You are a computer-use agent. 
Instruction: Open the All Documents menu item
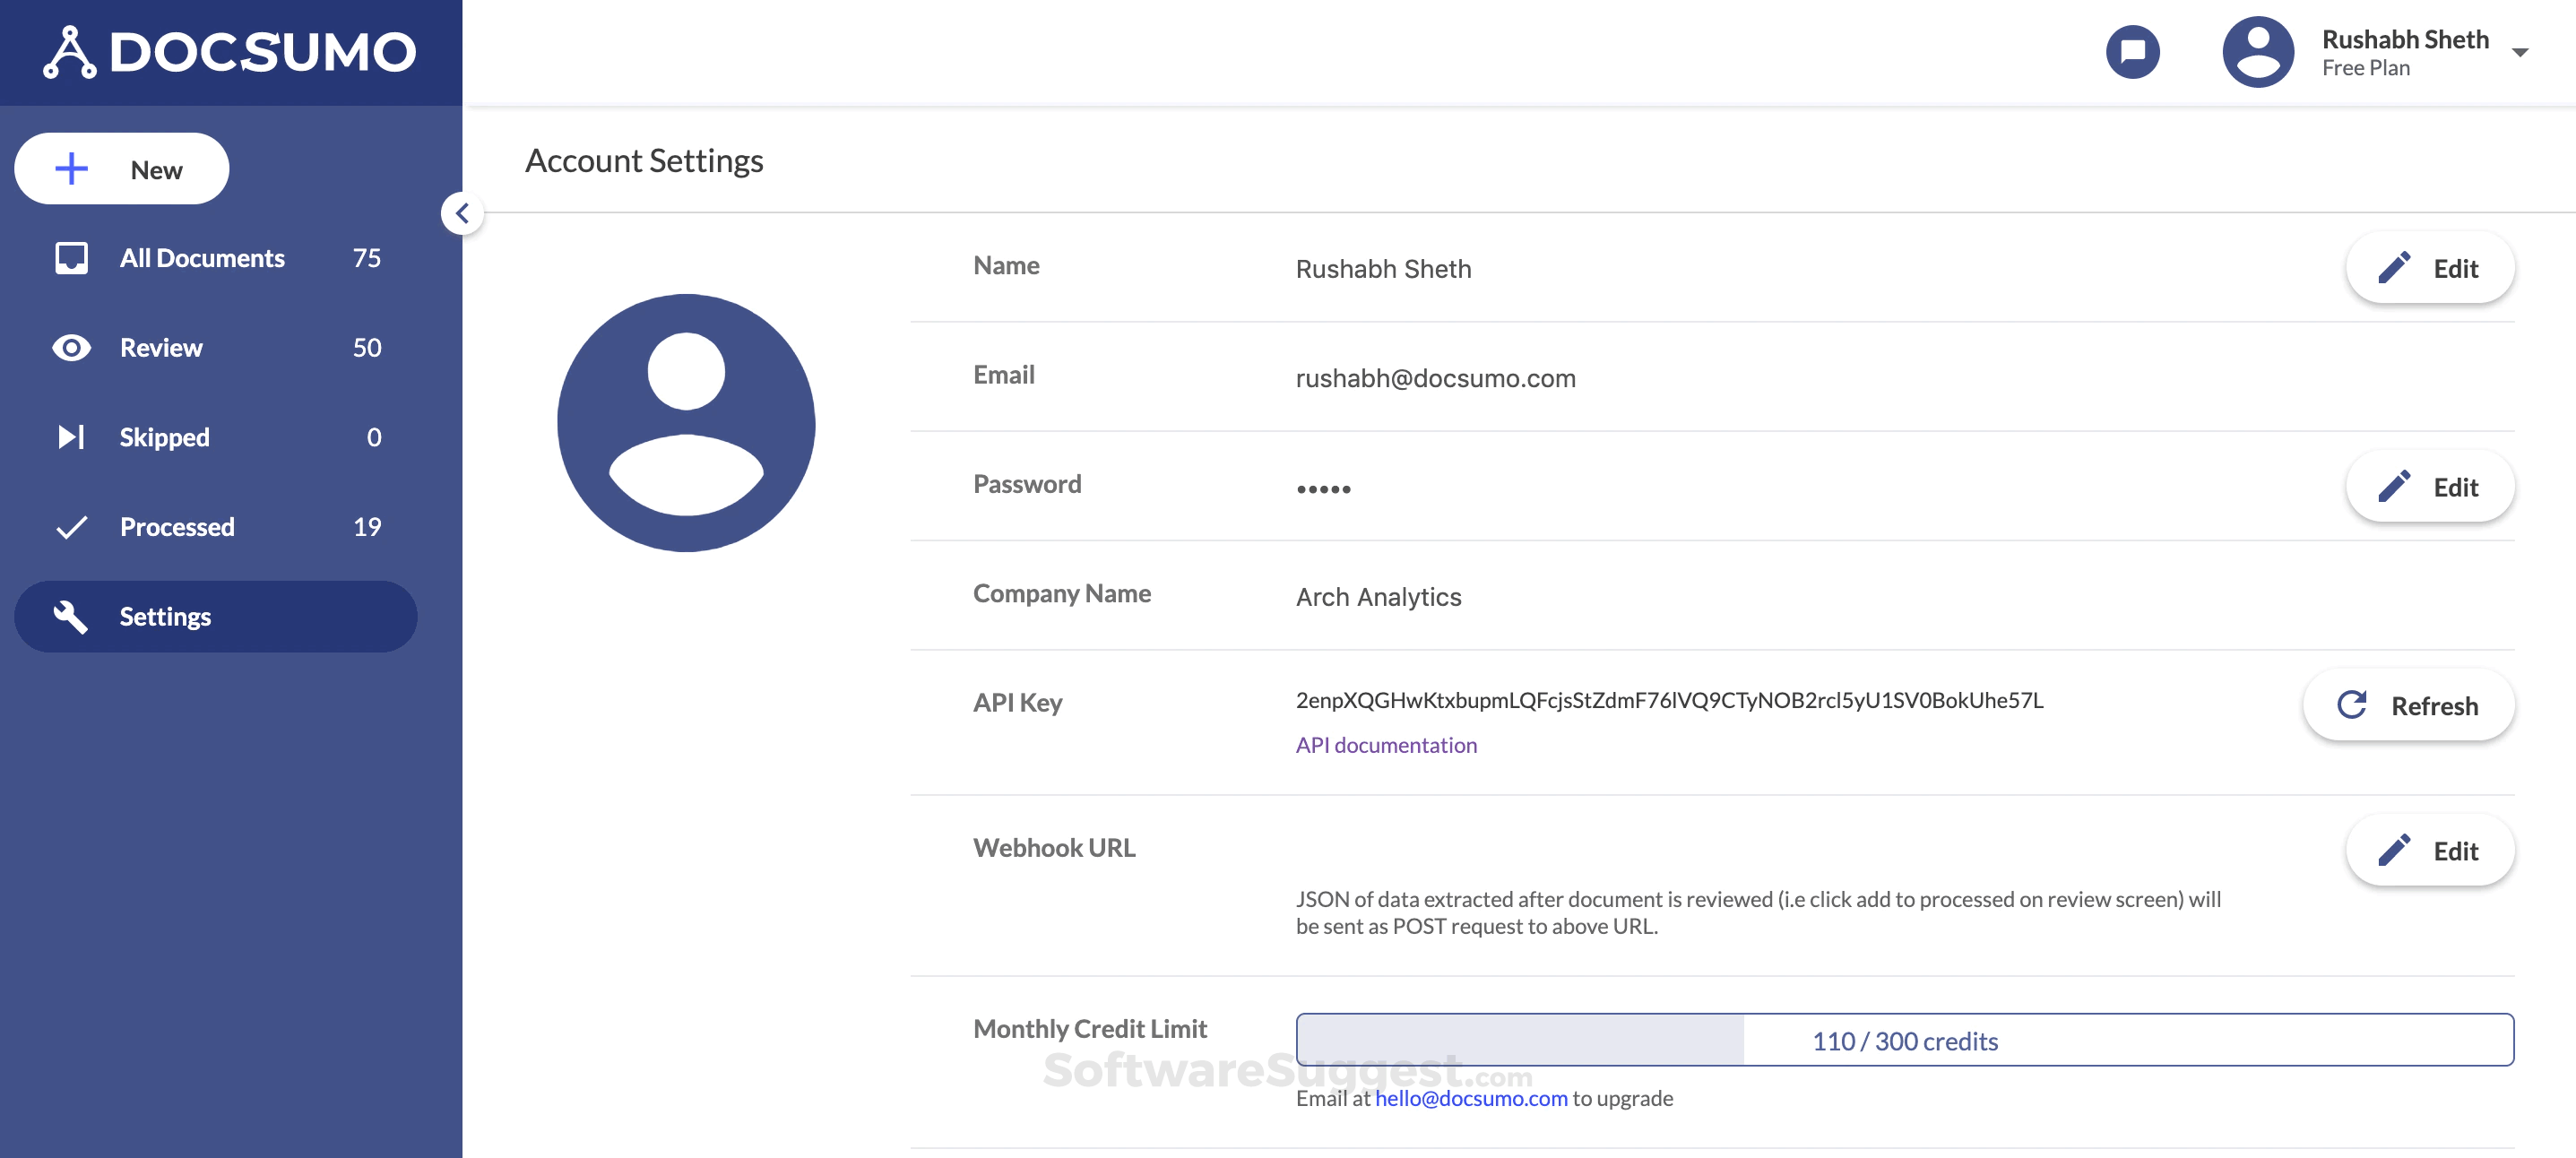[202, 258]
